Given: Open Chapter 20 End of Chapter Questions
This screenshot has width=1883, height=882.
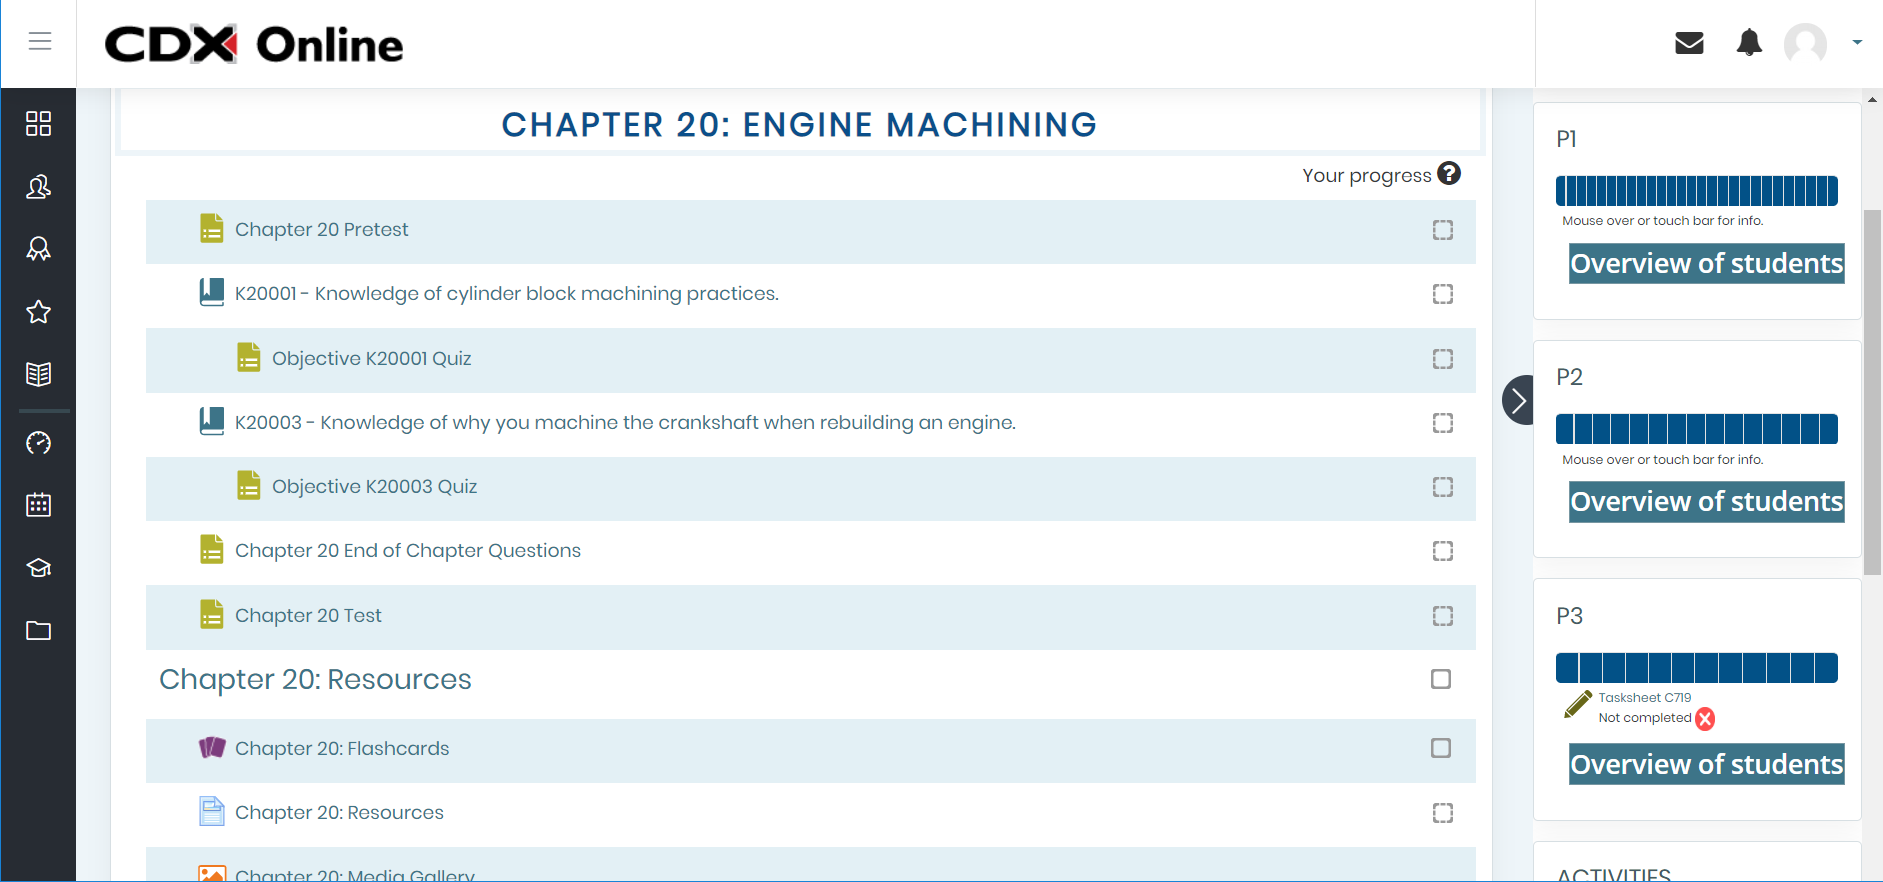Looking at the screenshot, I should 407,551.
